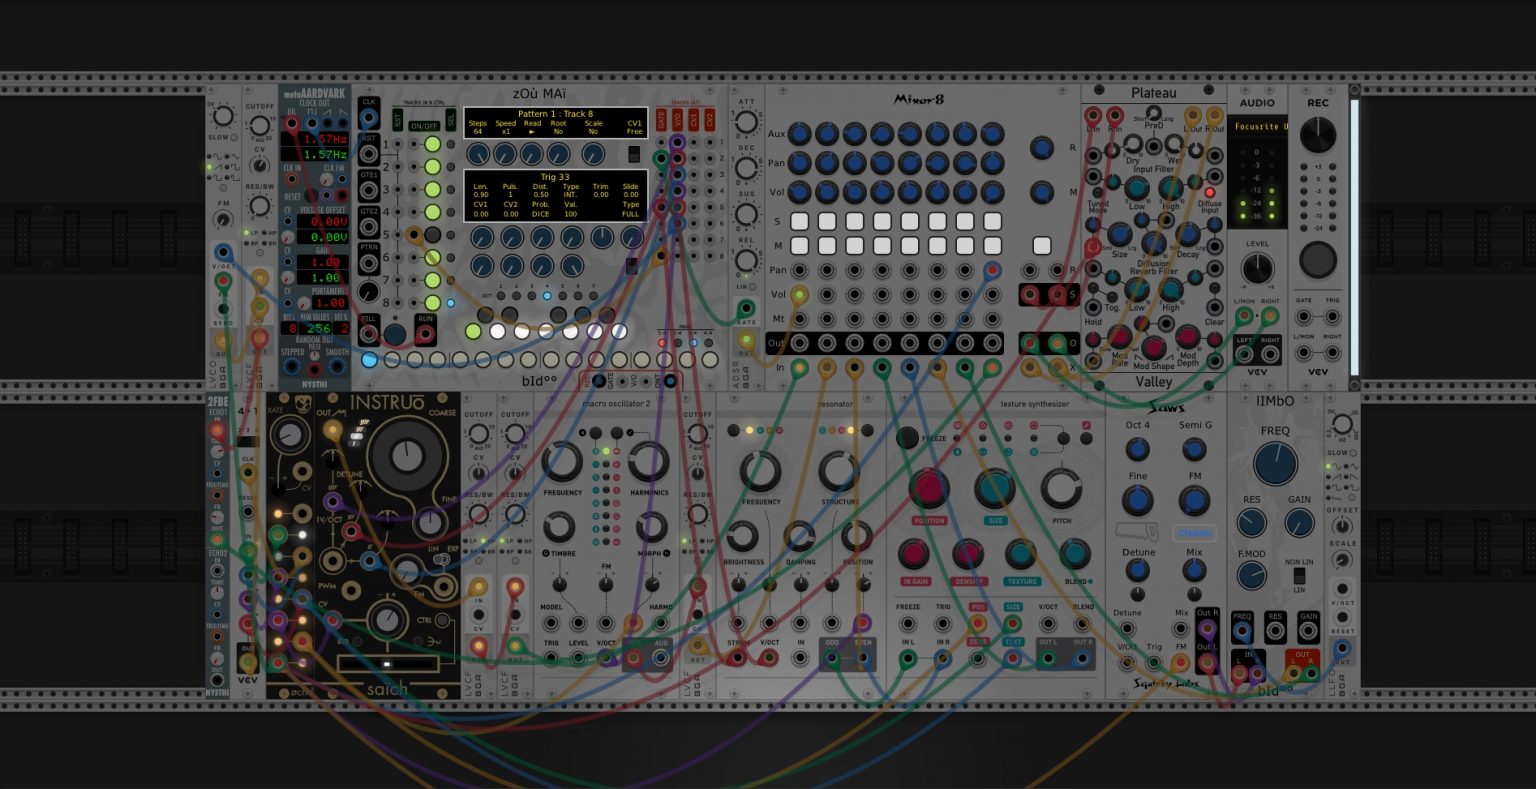Click the Plateau PreD knob
Image resolution: width=1536 pixels, height=789 pixels.
click(1154, 114)
